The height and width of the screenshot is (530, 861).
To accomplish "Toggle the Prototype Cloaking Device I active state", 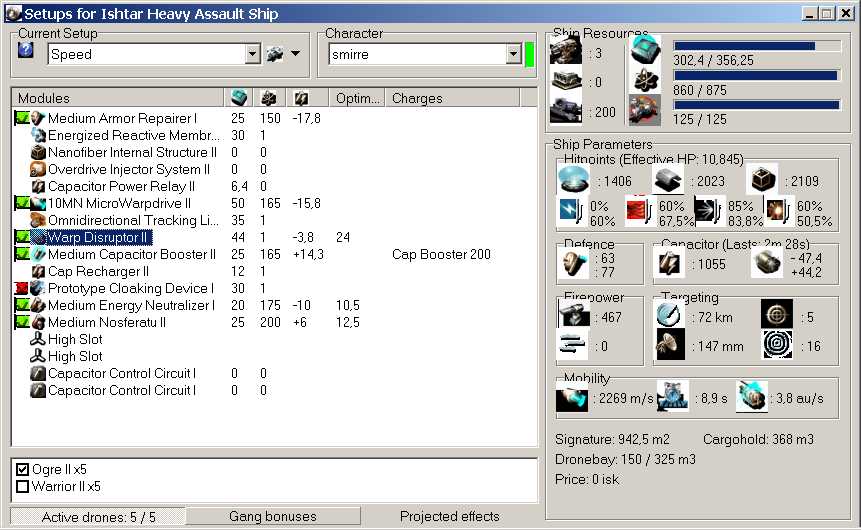I will (x=21, y=288).
